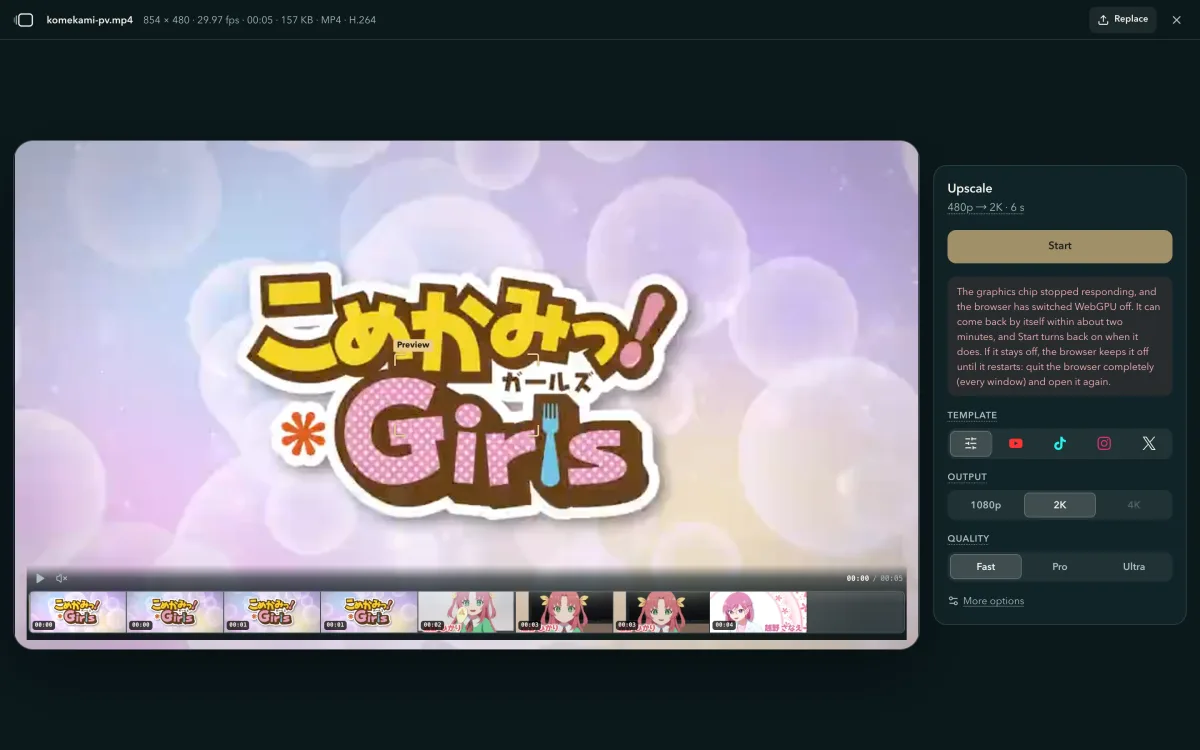Select Pro quality

click(x=1060, y=567)
